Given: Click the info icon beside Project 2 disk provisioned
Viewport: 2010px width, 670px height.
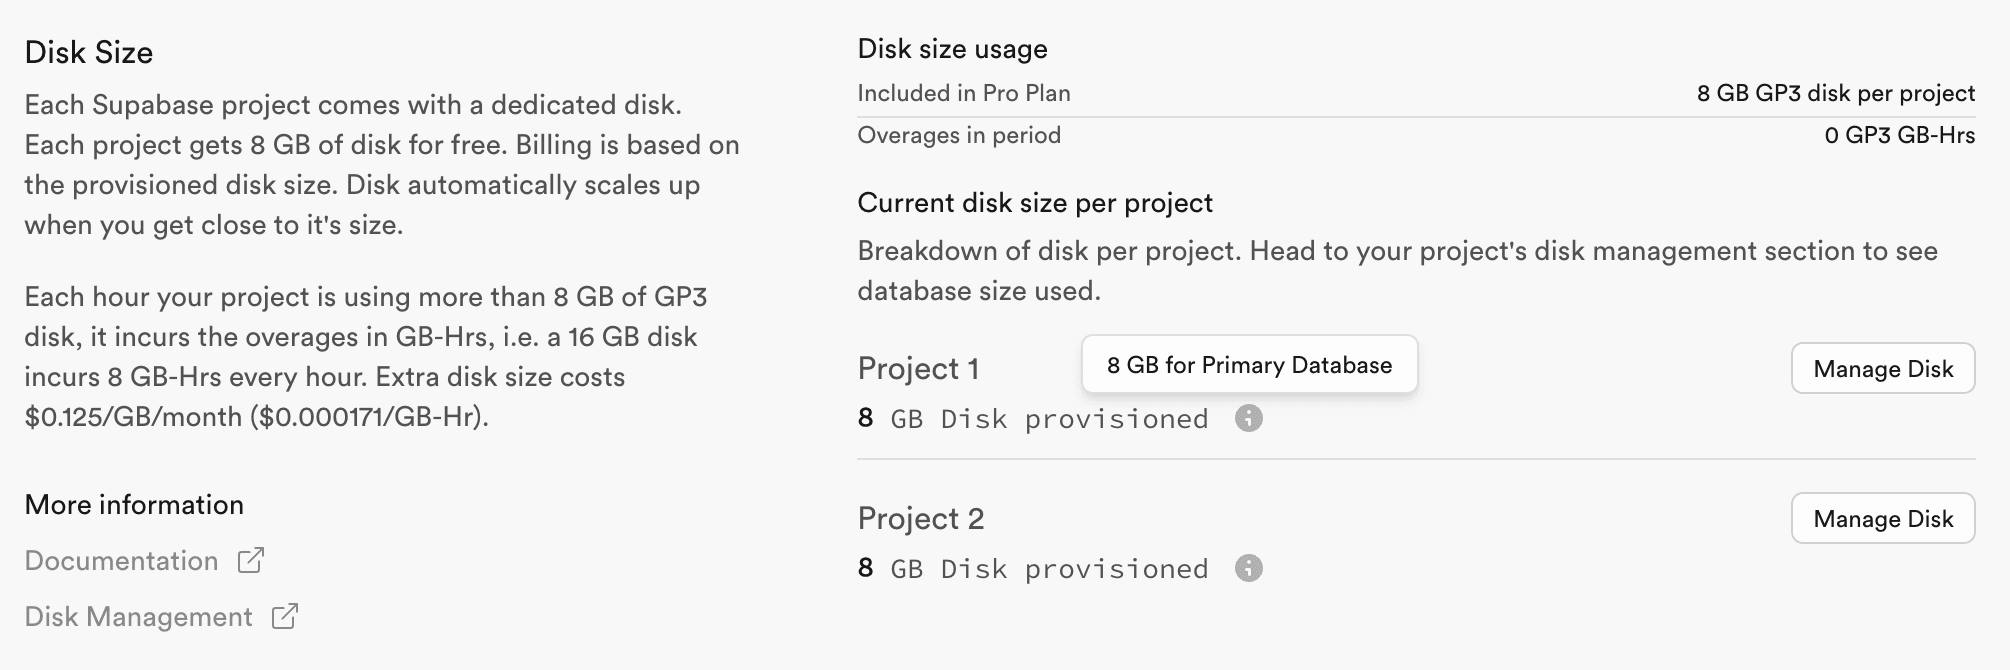Looking at the screenshot, I should 1249,569.
